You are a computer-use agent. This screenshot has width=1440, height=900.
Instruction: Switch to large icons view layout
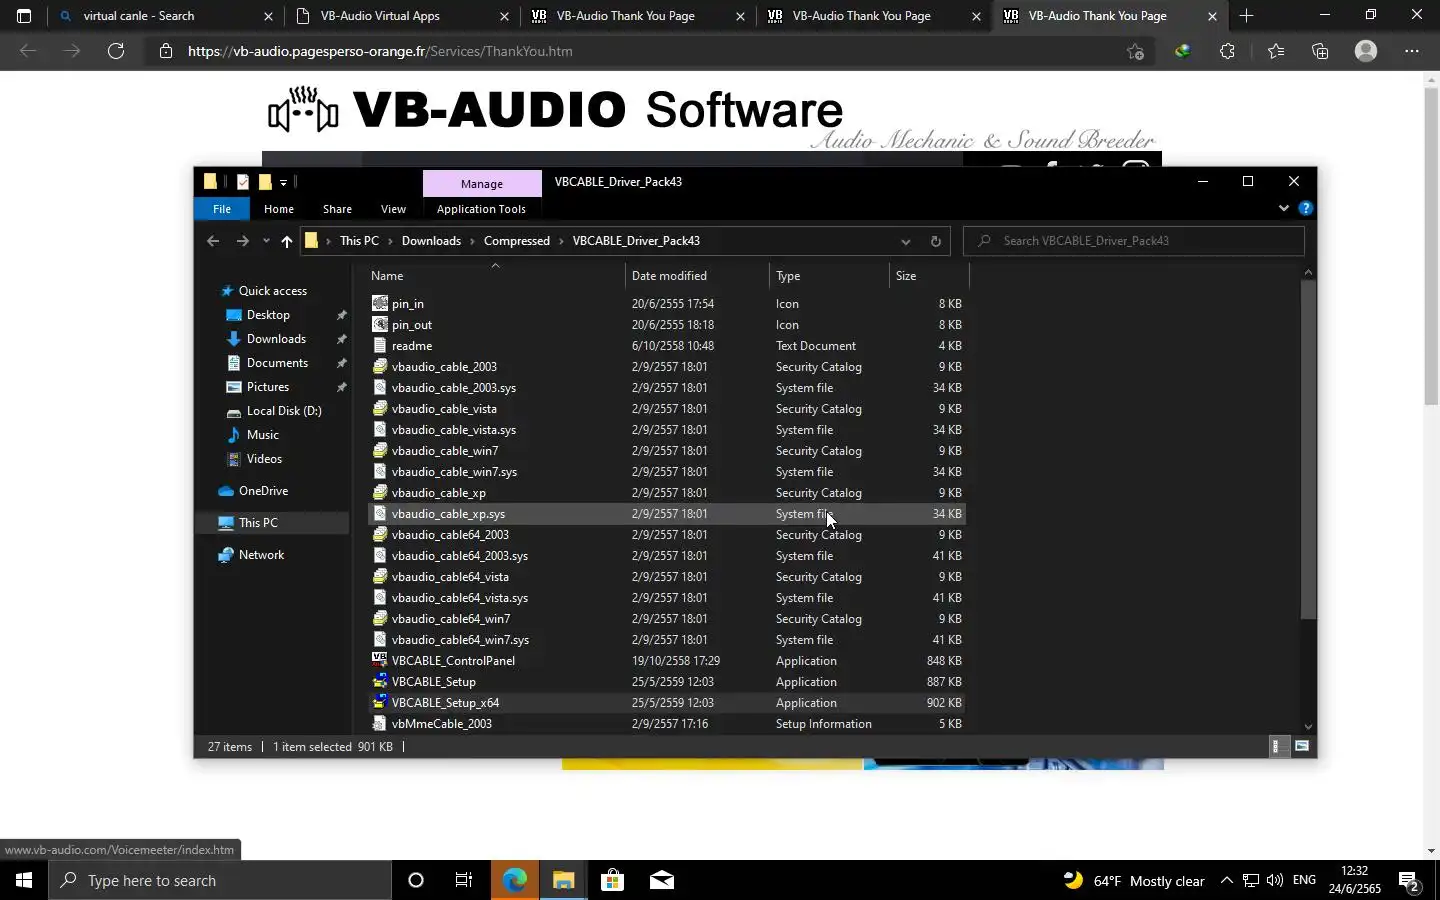(x=1302, y=746)
